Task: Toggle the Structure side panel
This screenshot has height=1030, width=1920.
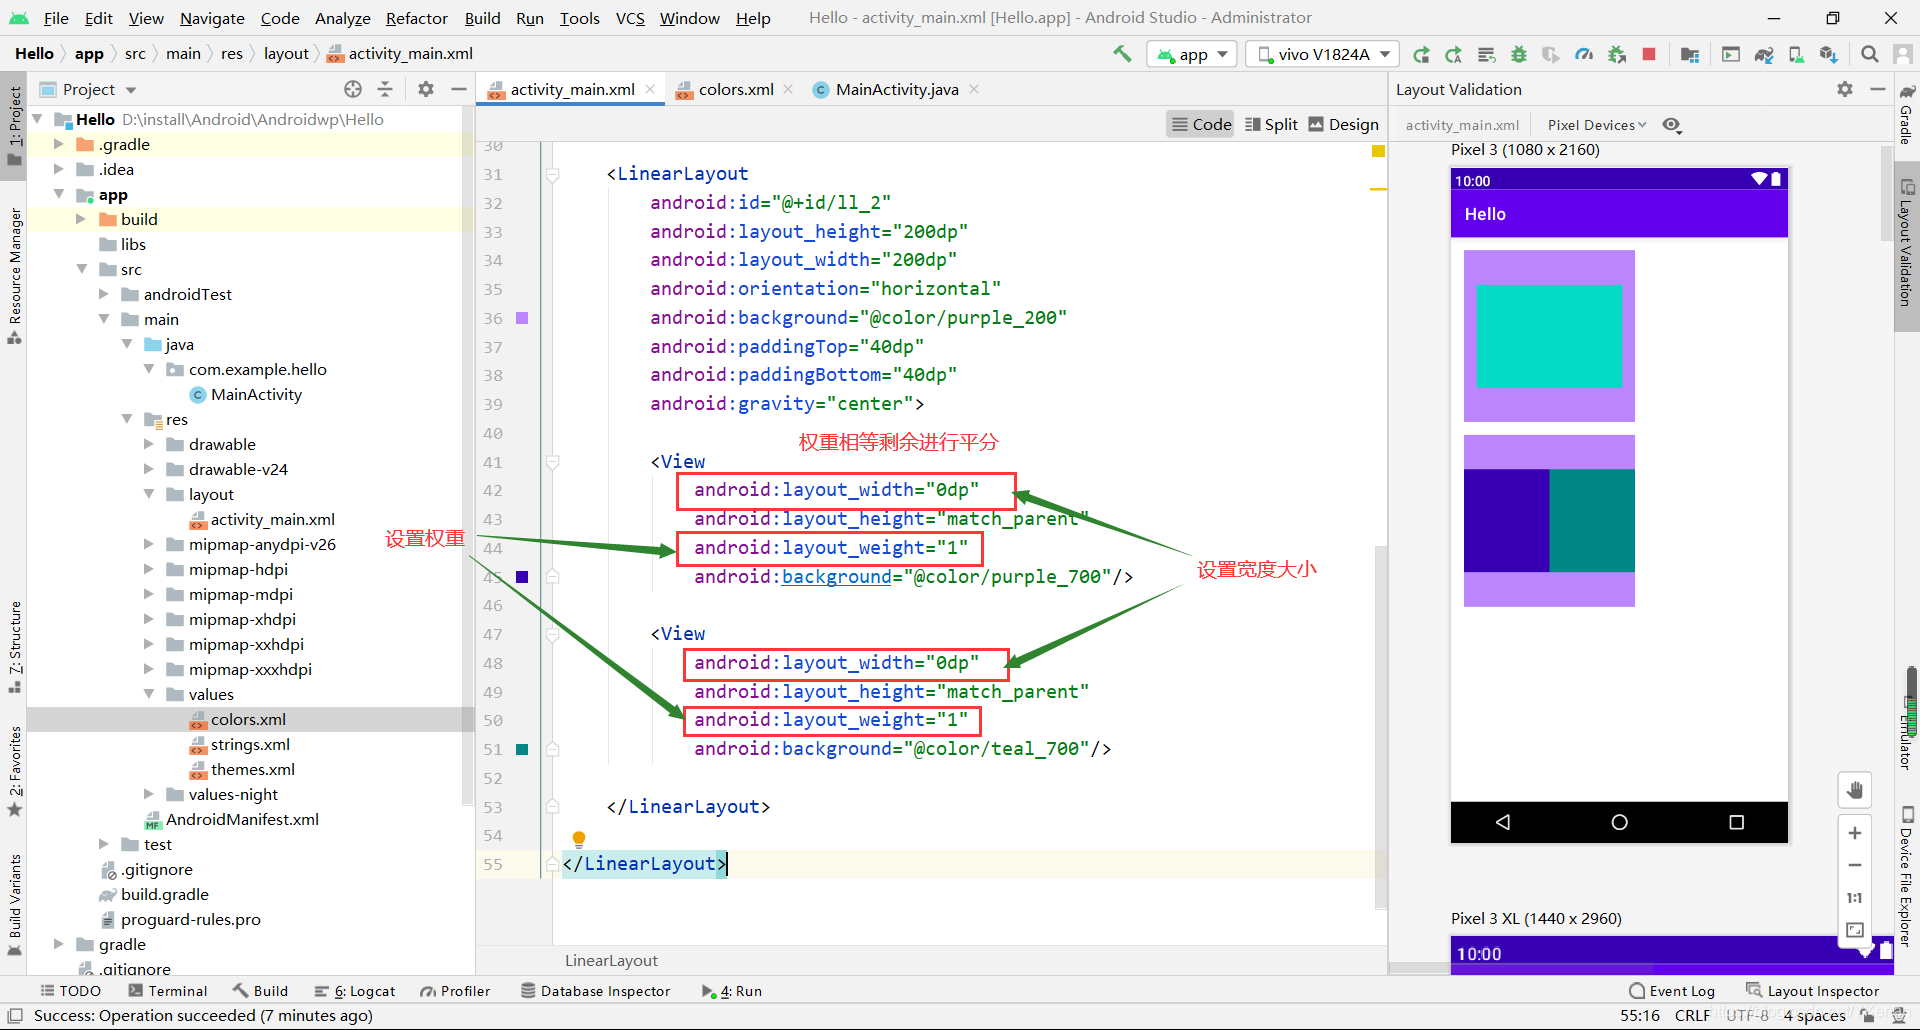Action: [14, 646]
